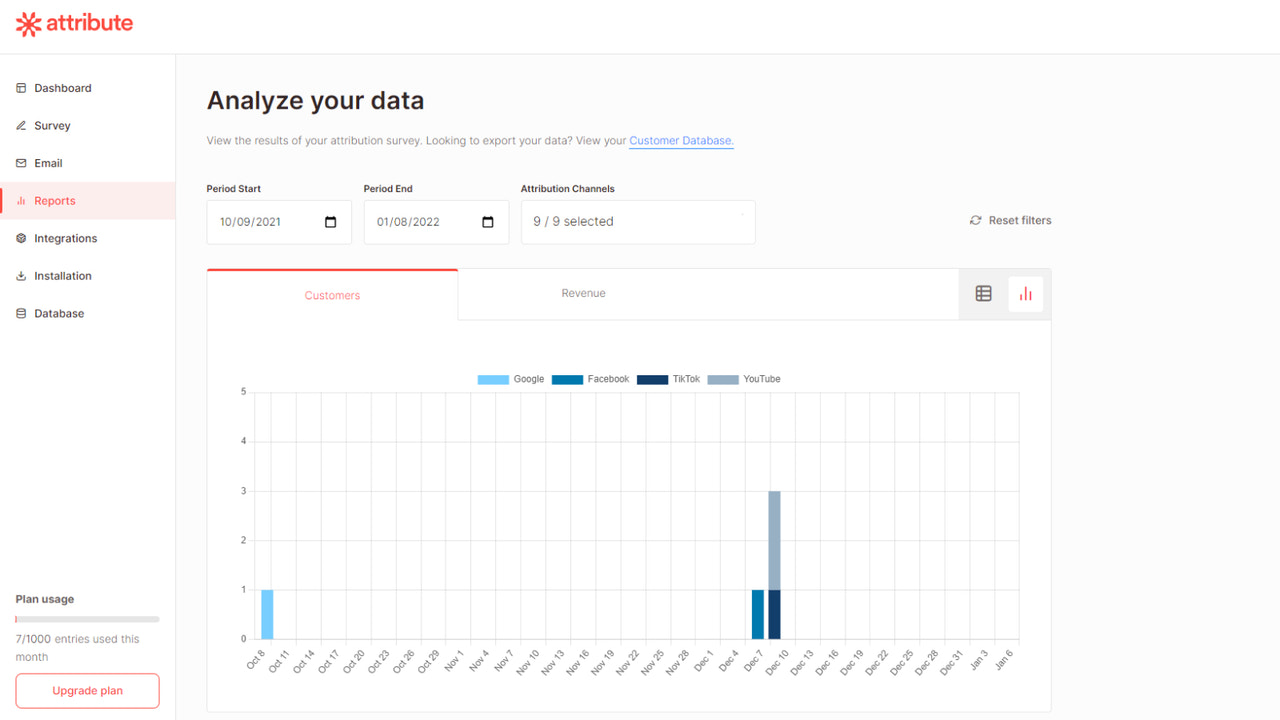Select the bar chart view icon
This screenshot has width=1280, height=720.
1025,293
